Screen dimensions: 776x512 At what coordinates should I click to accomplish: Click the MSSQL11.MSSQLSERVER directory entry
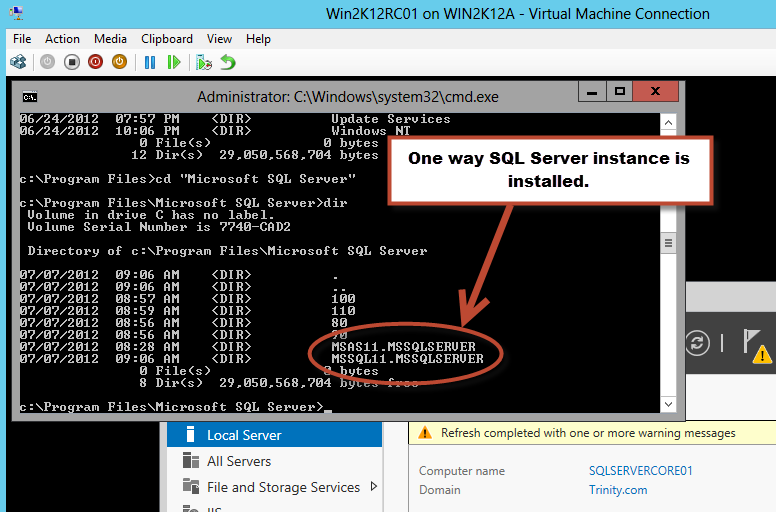407,359
